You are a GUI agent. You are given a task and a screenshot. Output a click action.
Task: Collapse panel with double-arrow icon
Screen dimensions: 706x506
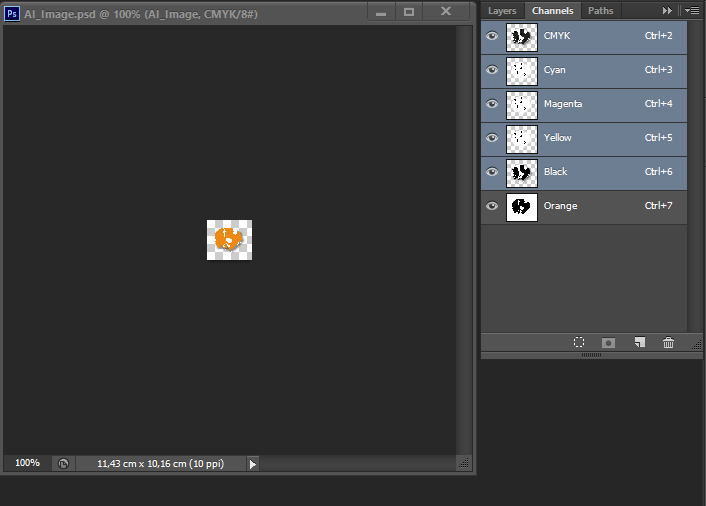click(x=667, y=10)
